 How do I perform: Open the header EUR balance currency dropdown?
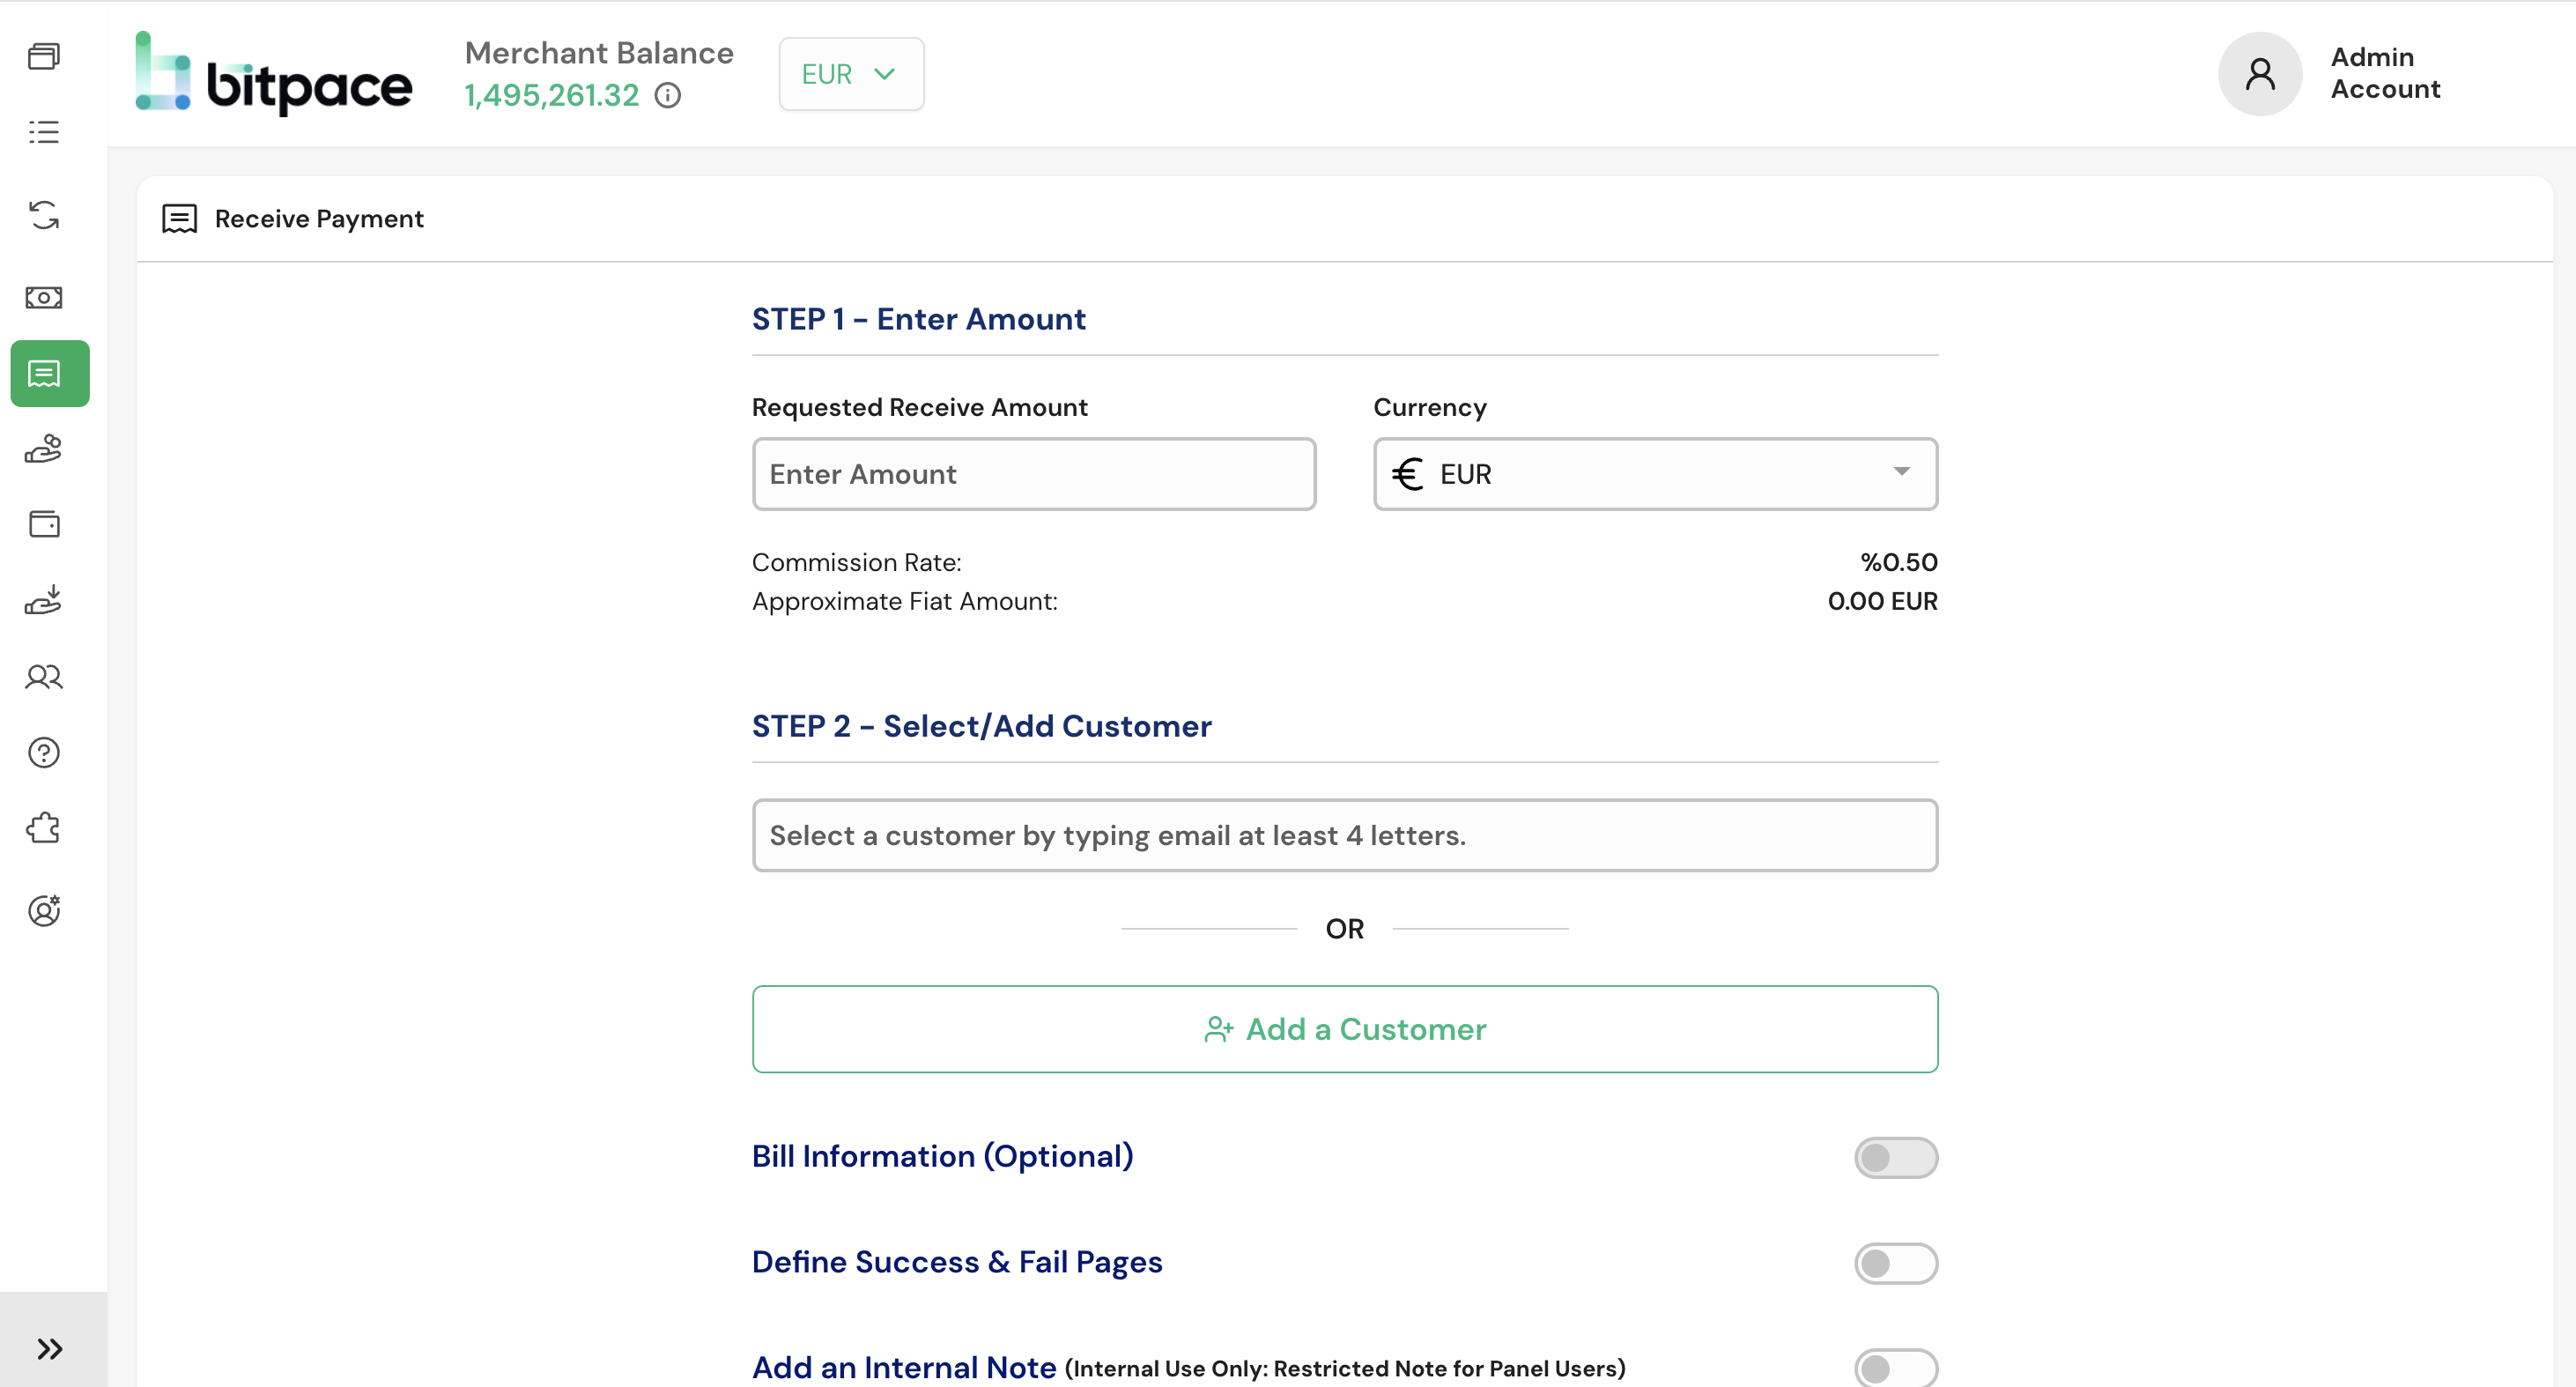pos(850,74)
